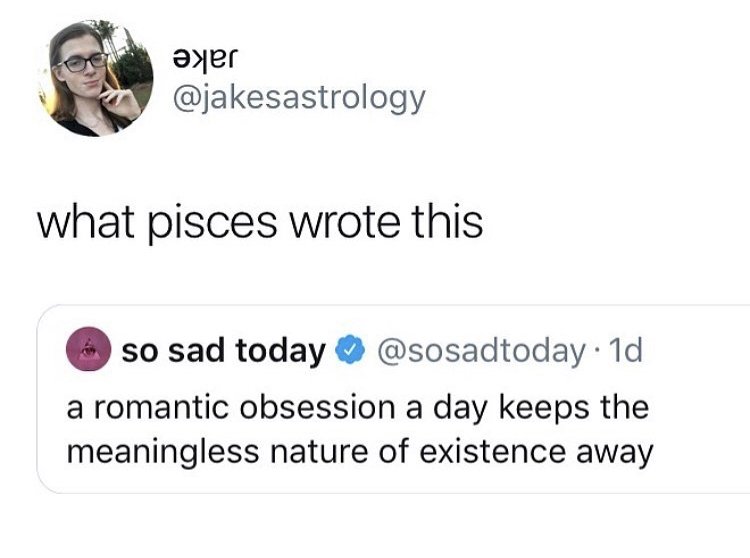The width and height of the screenshot is (750, 558).
Task: Select the 'what pisces wrote this' text
Action: [x=259, y=223]
